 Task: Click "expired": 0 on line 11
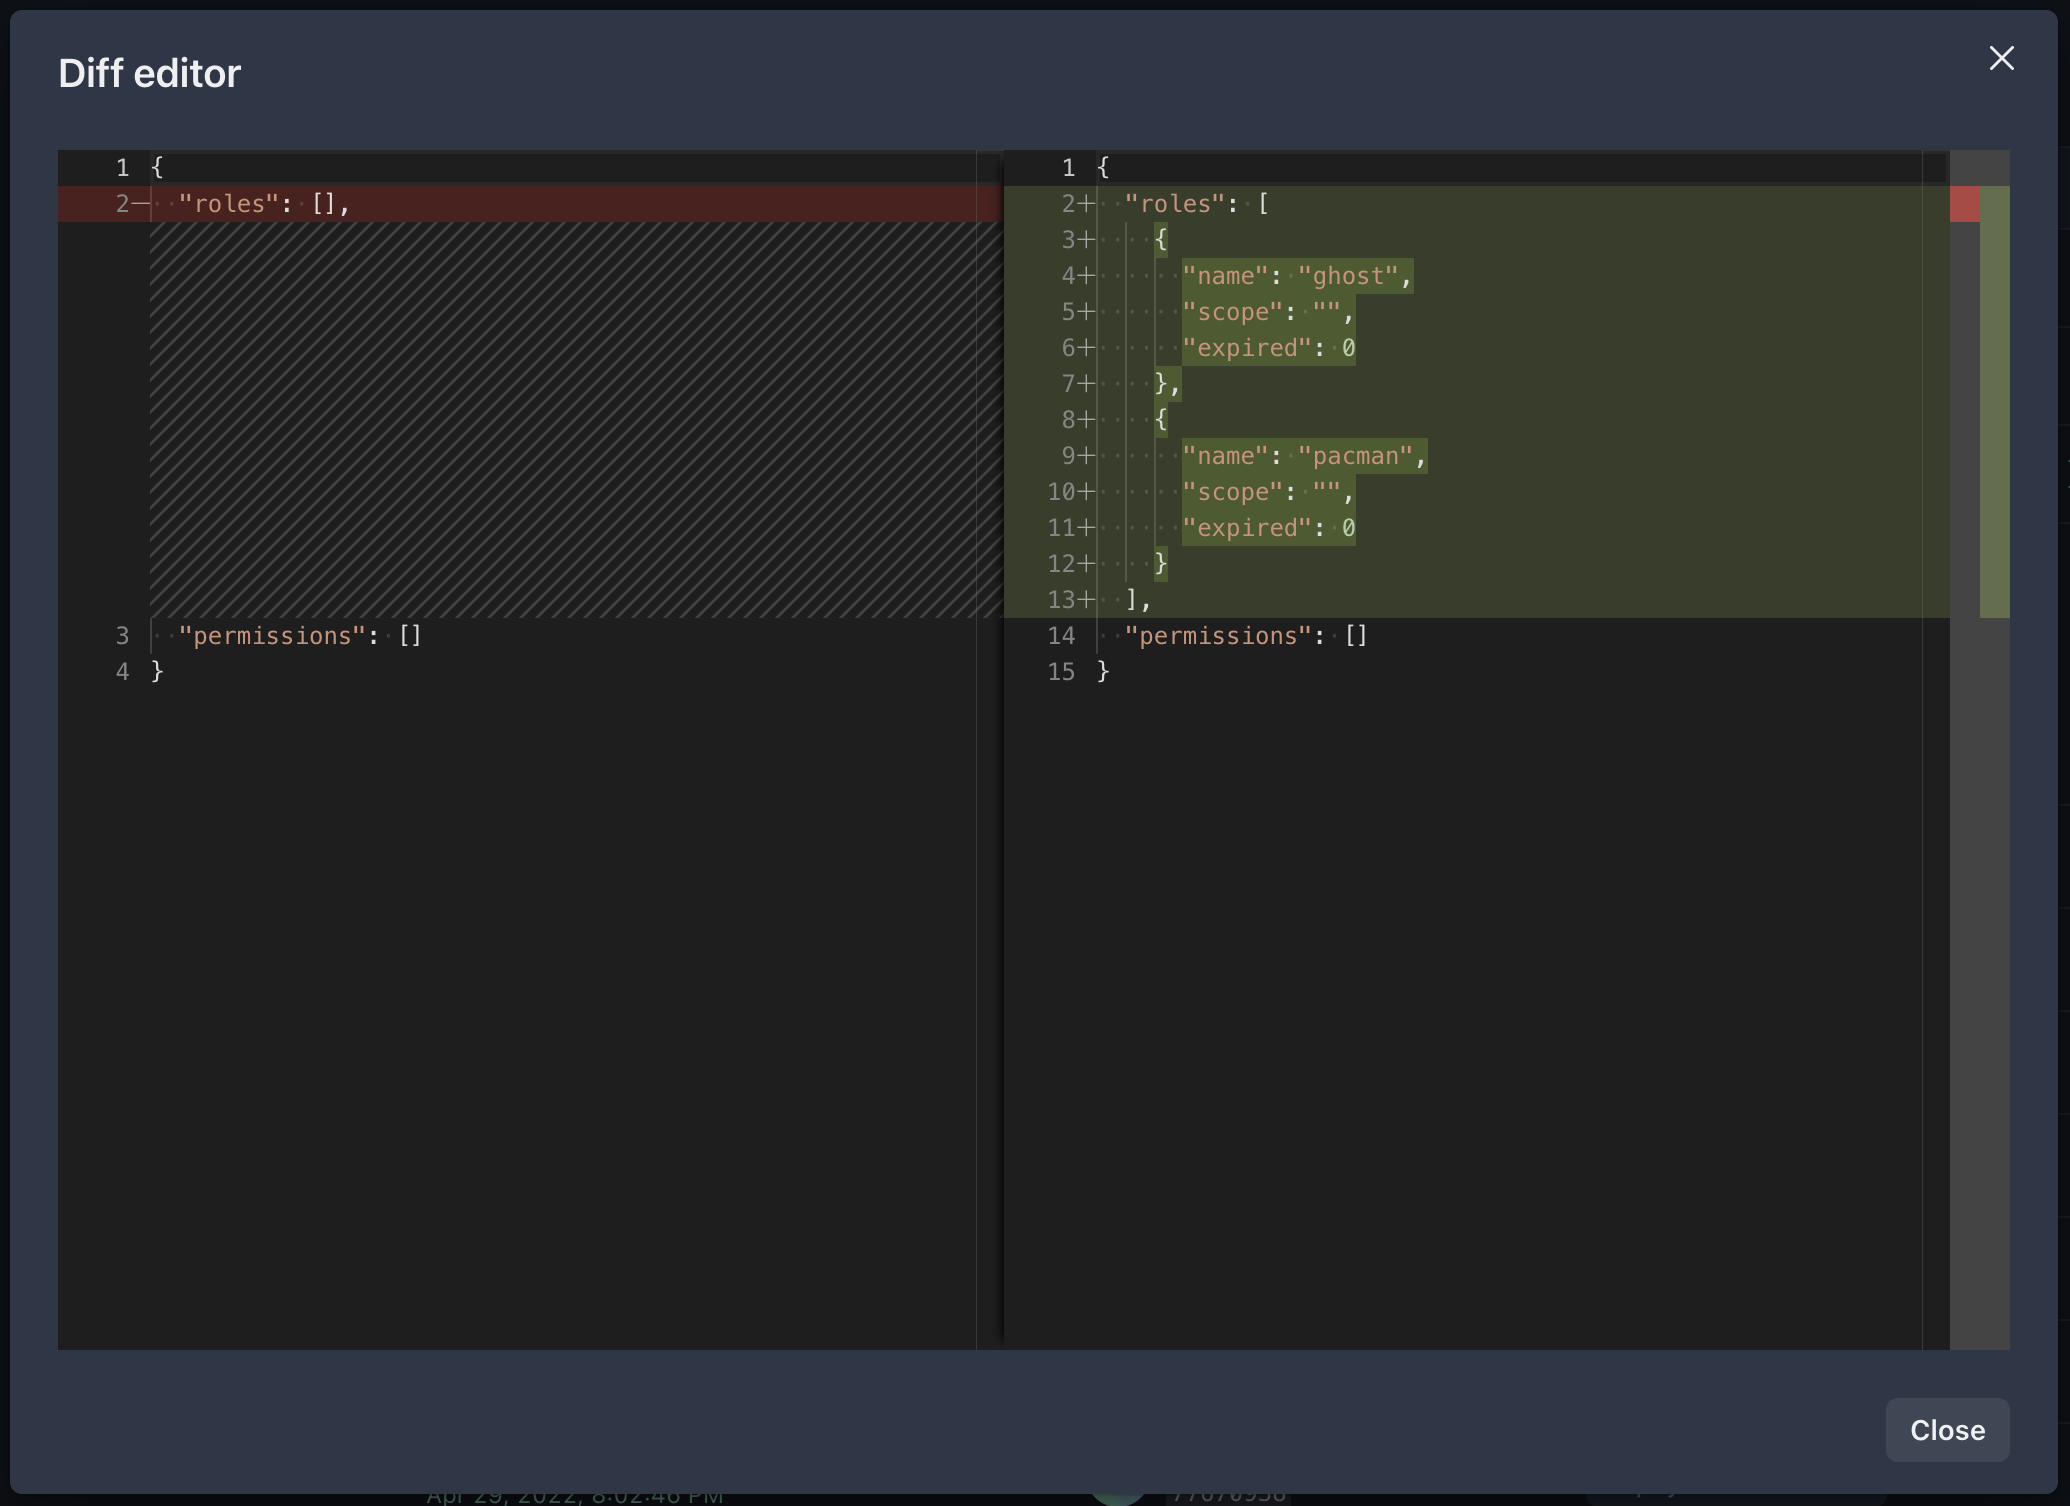click(x=1268, y=528)
